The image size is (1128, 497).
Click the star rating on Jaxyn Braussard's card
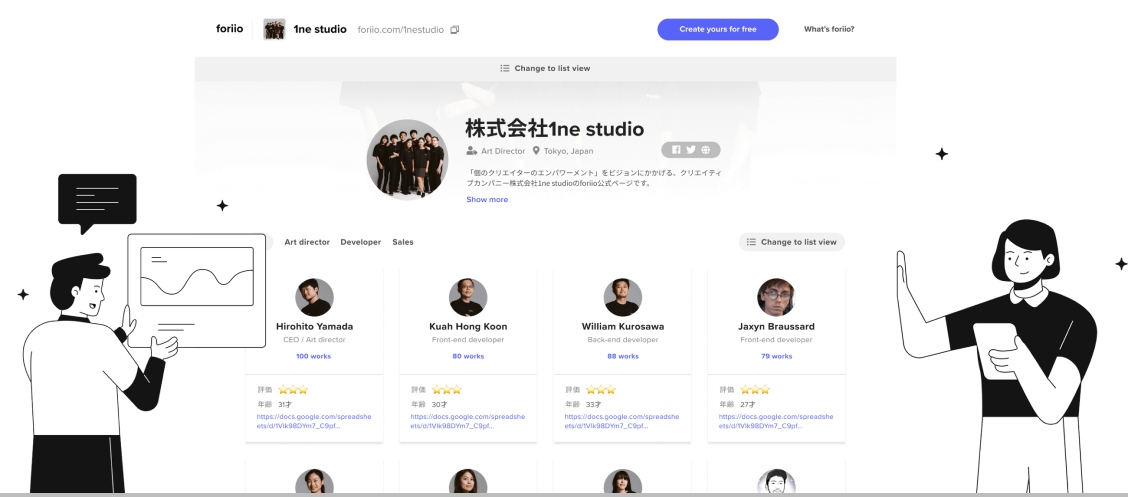pyautogui.click(x=755, y=390)
